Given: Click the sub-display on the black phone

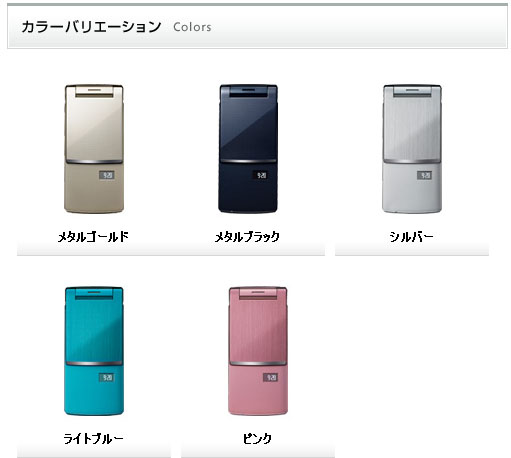Looking at the screenshot, I should coord(261,175).
